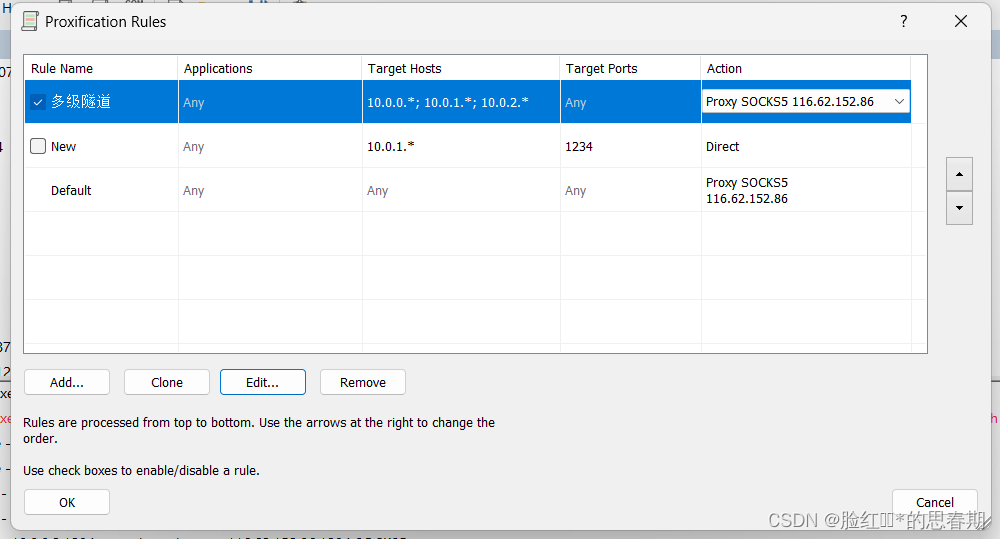
Task: Move rule up with the up arrow
Action: pos(959,174)
